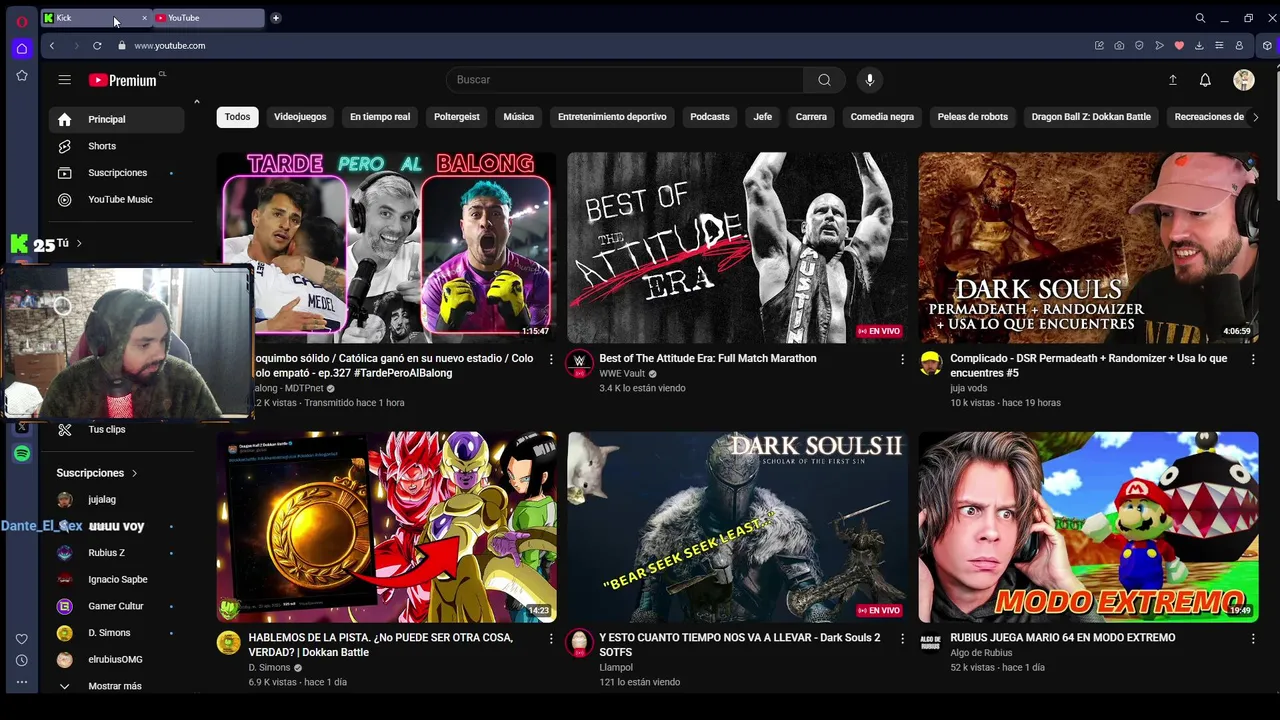Viewport: 1280px width, 720px height.
Task: Switch to the Kick browser tab
Action: coord(90,18)
